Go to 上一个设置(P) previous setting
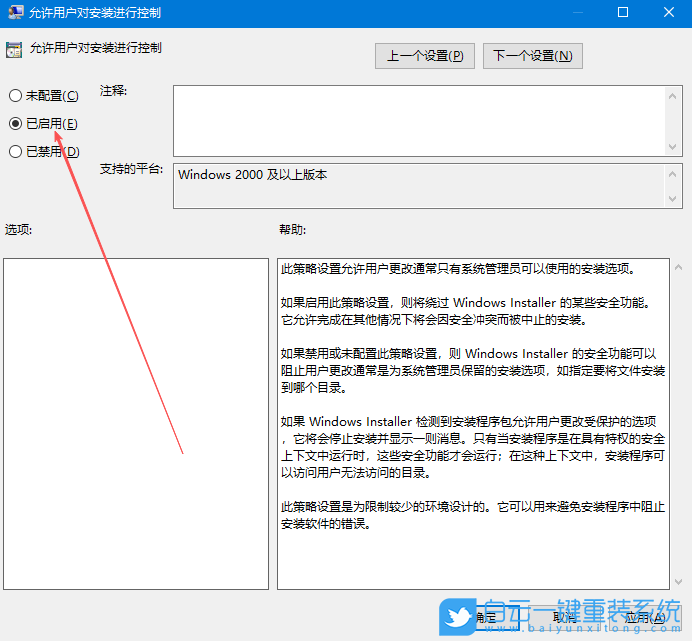This screenshot has height=641, width=692. [x=425, y=56]
